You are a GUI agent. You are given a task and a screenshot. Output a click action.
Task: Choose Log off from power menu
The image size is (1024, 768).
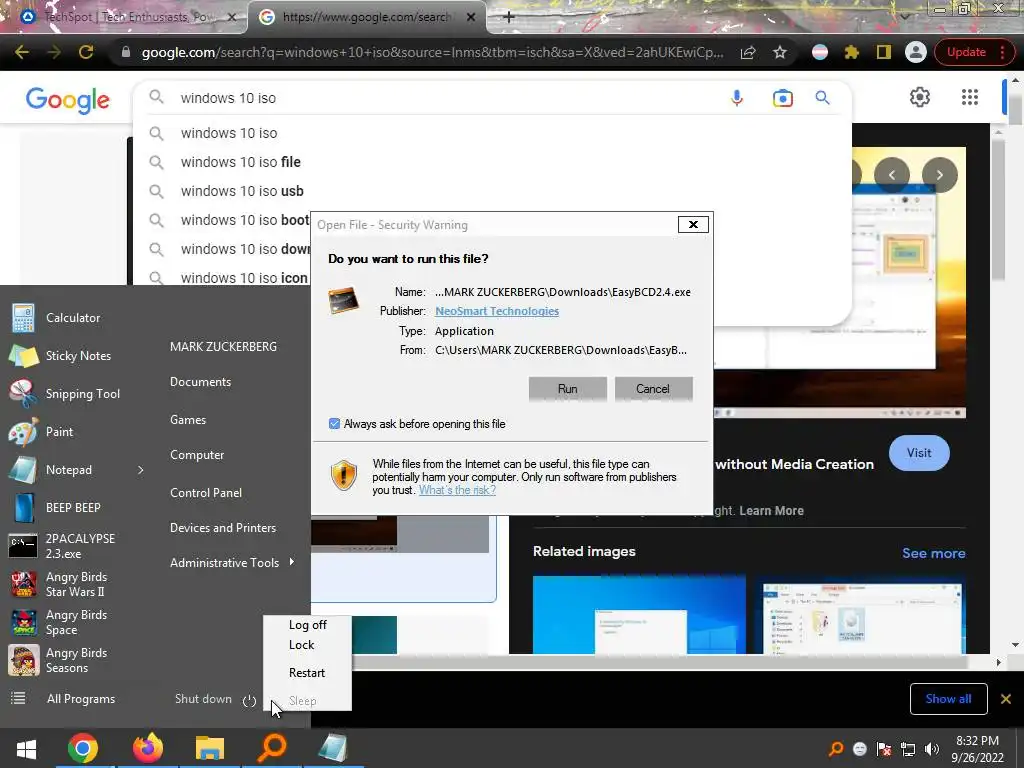tap(308, 625)
